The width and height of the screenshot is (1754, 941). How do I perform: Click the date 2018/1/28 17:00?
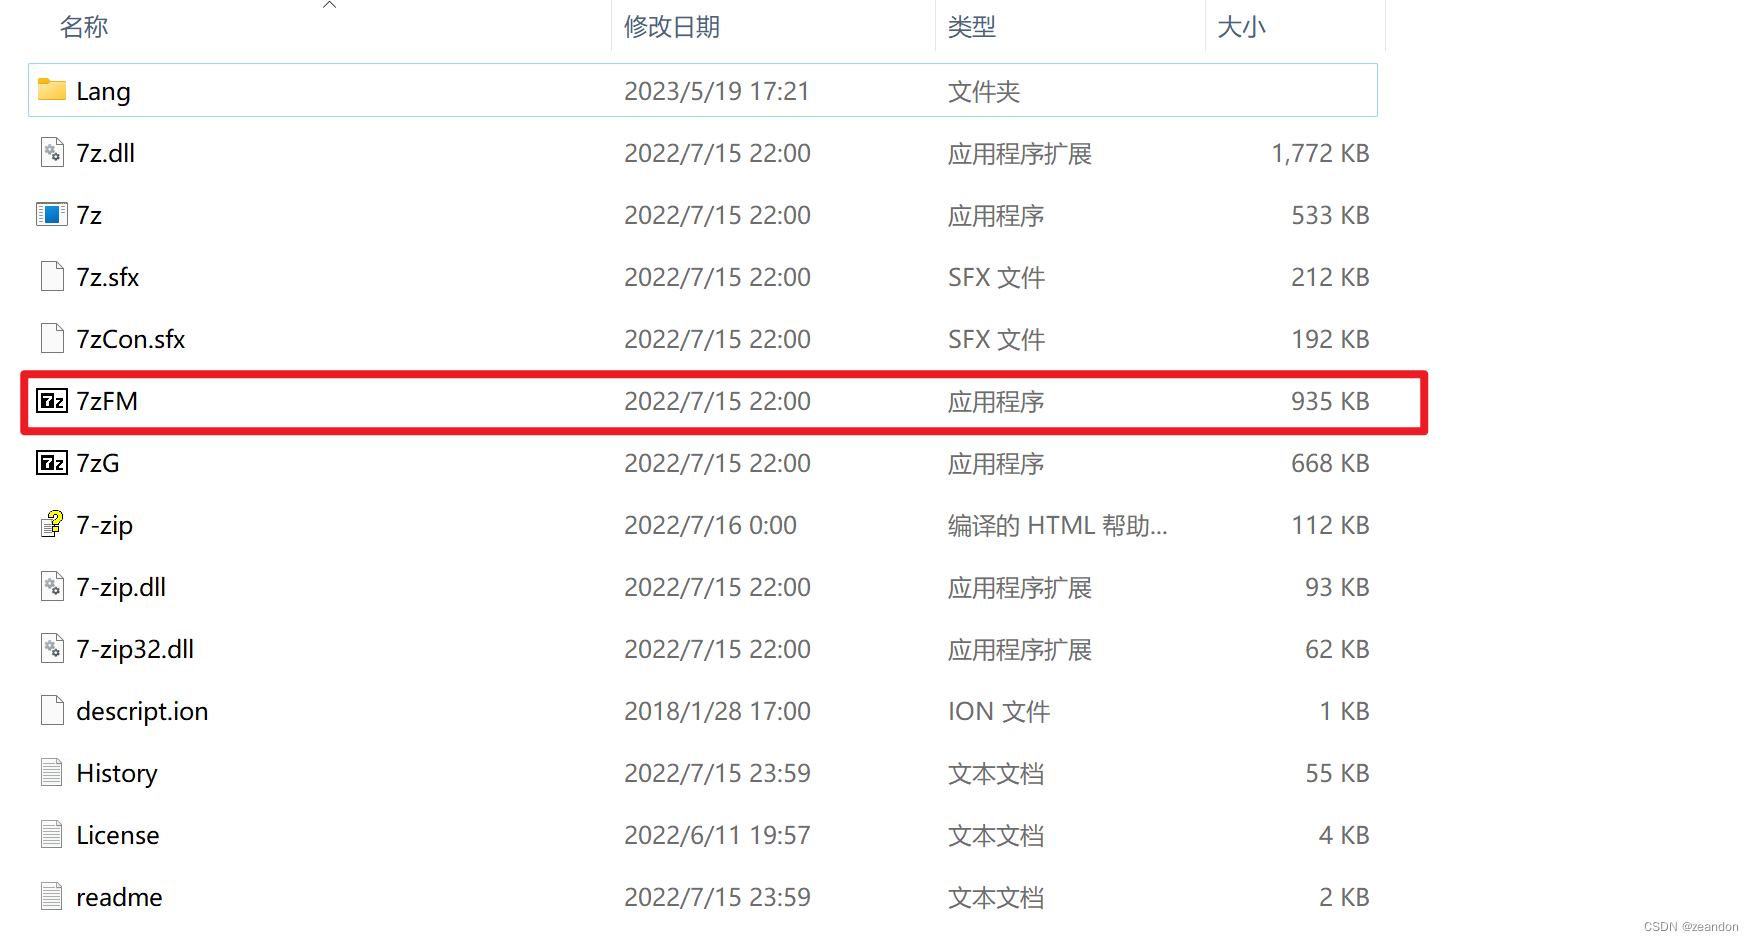717,711
